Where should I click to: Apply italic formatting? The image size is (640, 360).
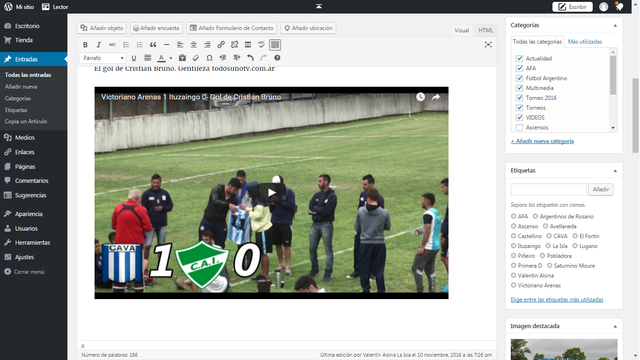tap(98, 45)
